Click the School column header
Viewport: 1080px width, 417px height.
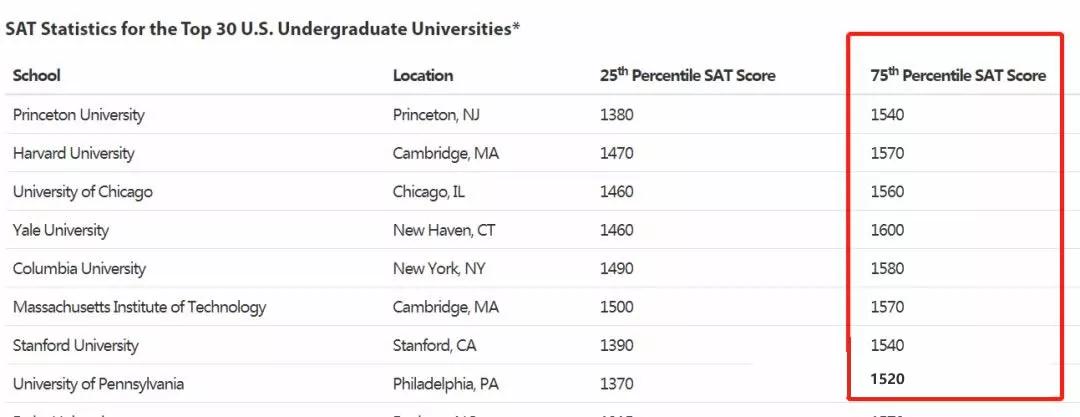(x=37, y=76)
